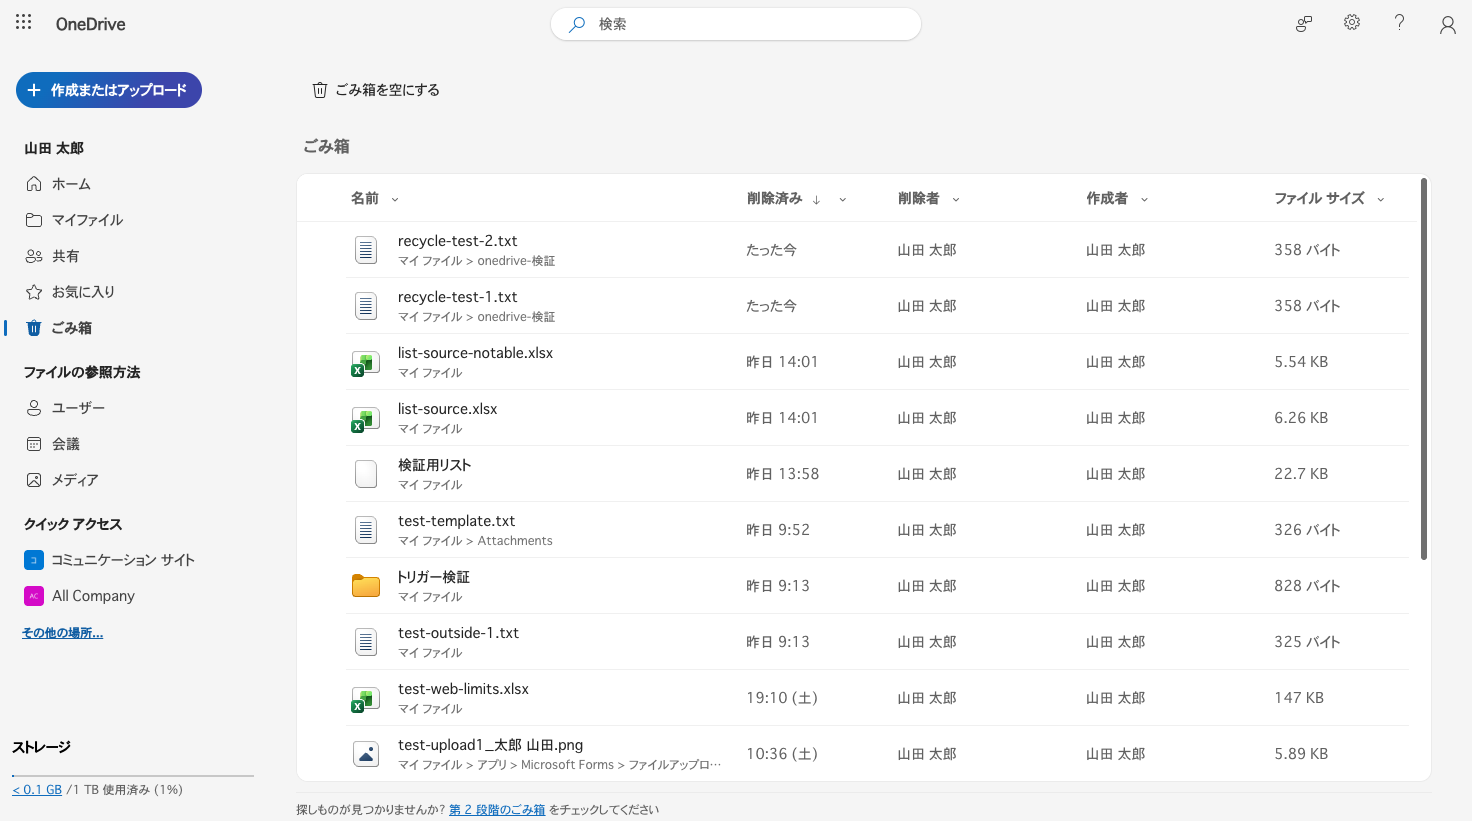Select the test-upload1_太郎 山田.png file name

pos(490,745)
